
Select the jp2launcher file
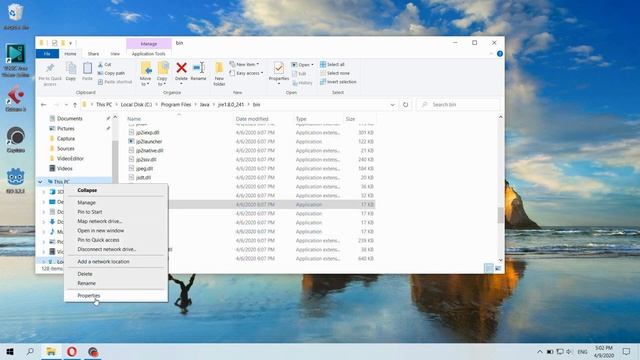pyautogui.click(x=149, y=142)
